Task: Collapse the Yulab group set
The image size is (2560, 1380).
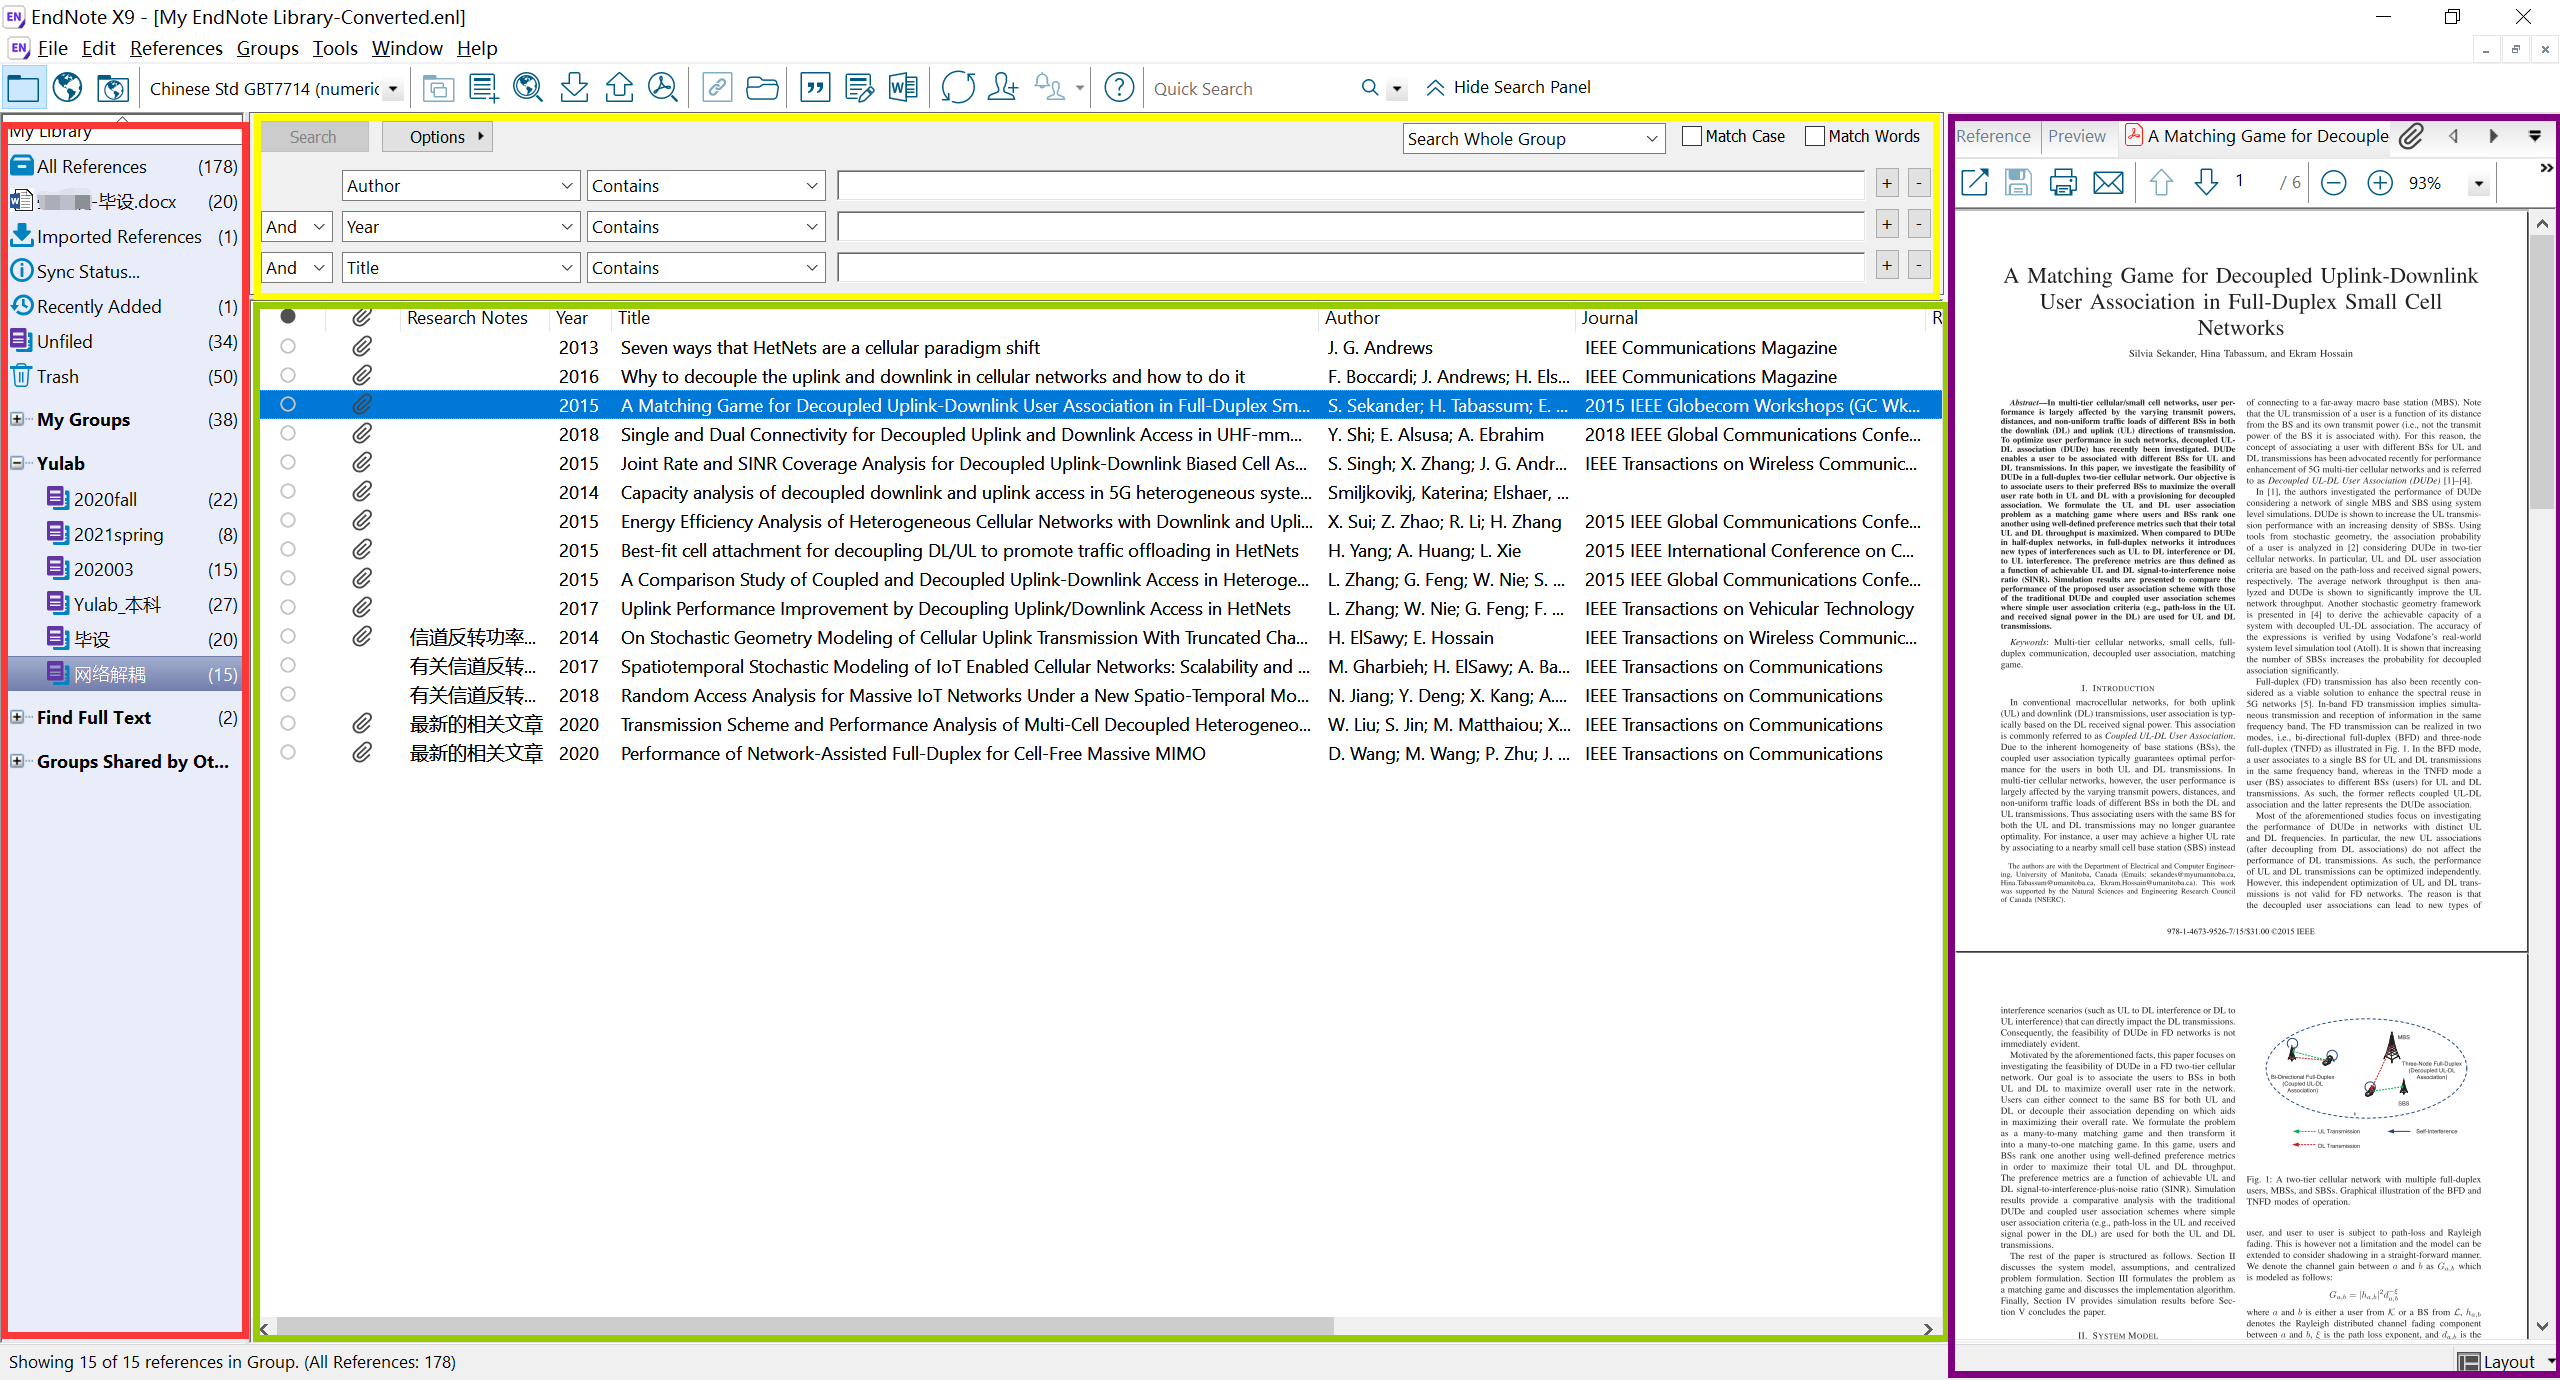Action: click(17, 463)
